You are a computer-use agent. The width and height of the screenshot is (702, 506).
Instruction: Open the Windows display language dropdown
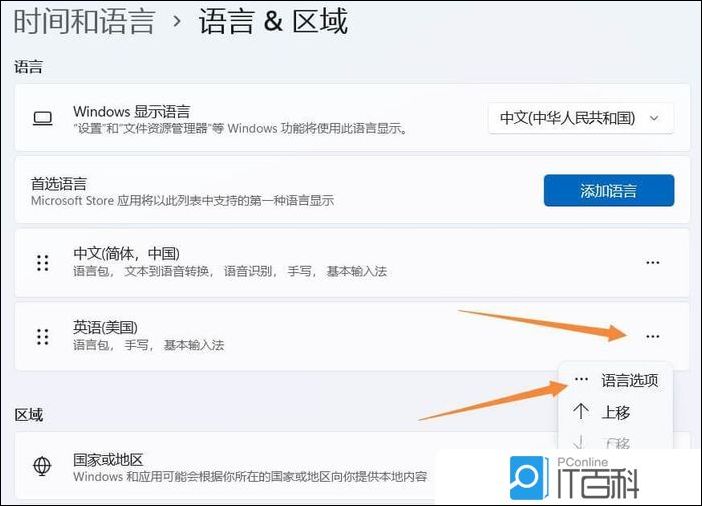coord(581,118)
